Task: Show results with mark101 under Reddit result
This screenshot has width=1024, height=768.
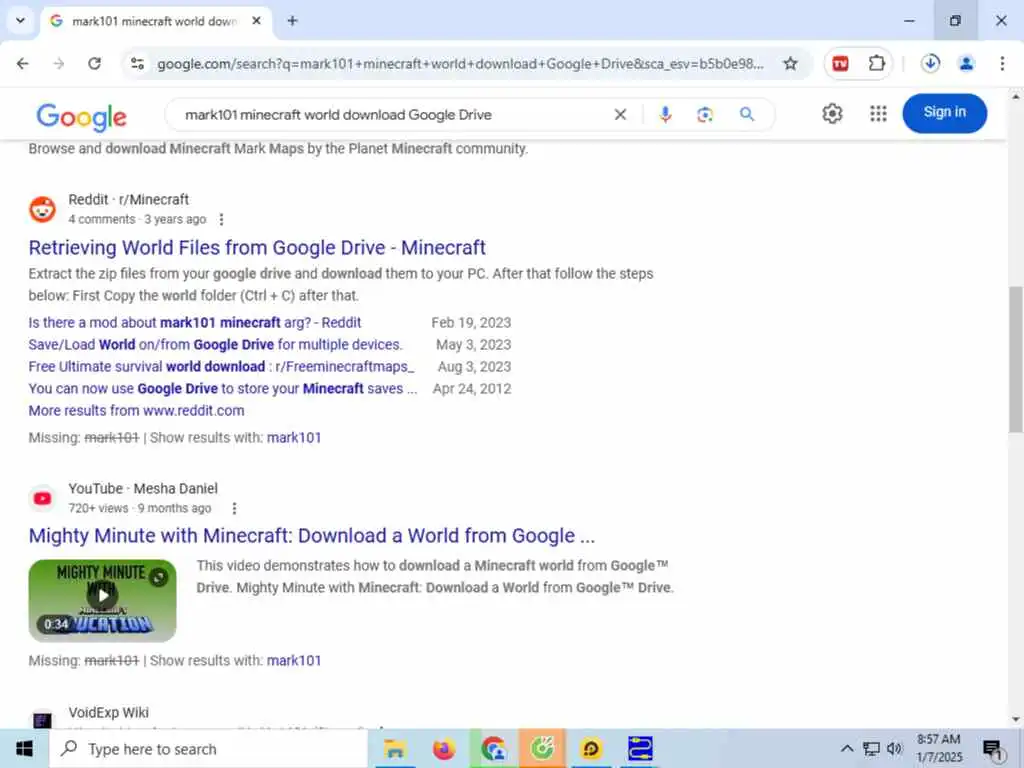Action: (x=294, y=438)
